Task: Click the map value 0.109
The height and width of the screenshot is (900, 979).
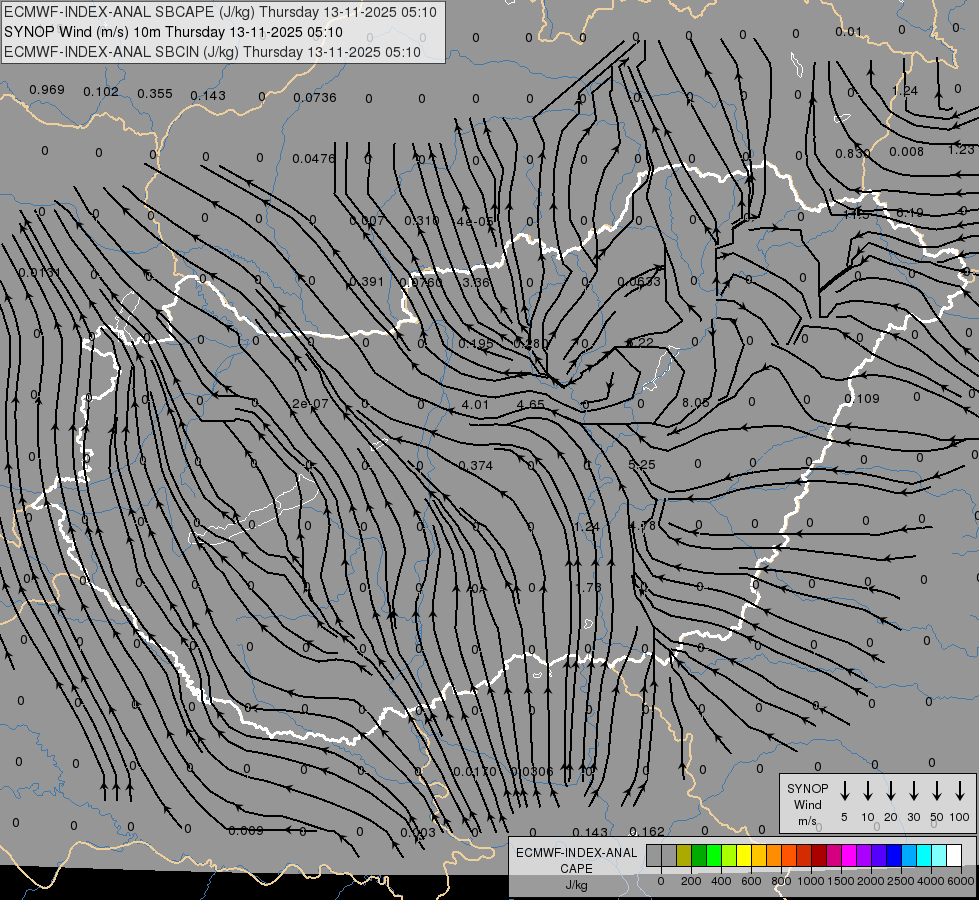Action: [x=862, y=398]
